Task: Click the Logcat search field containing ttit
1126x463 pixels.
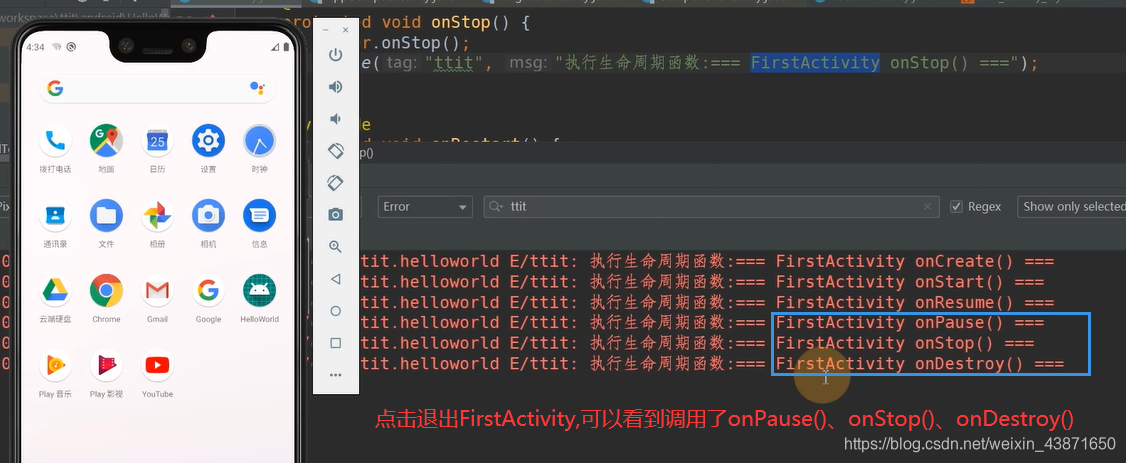Action: (x=712, y=207)
